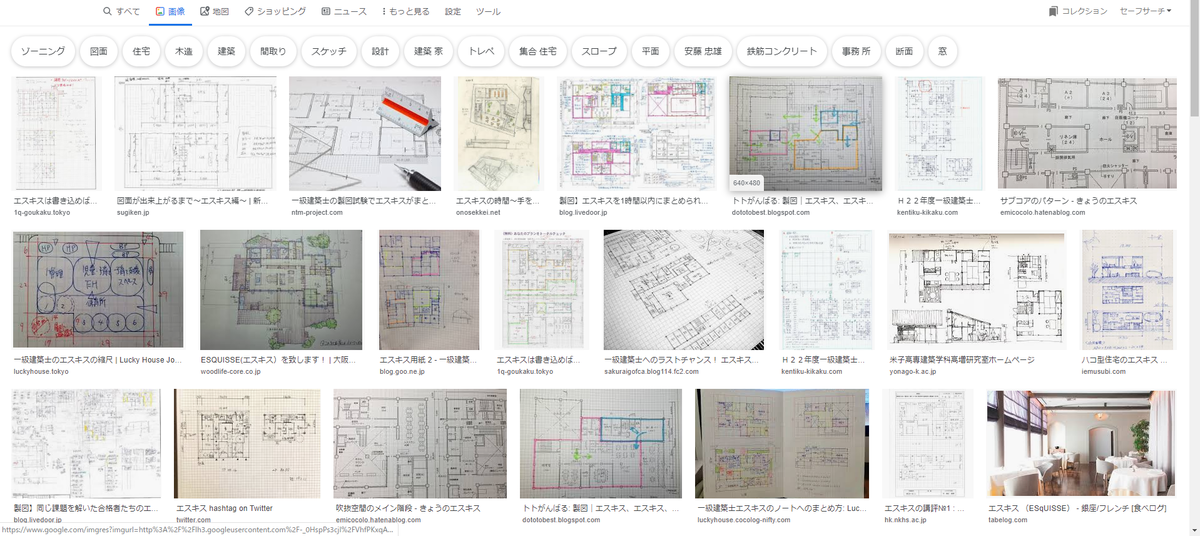1200x536 pixels.
Task: Visit the woodlife-core.co.jp source link
Action: pyautogui.click(x=230, y=371)
